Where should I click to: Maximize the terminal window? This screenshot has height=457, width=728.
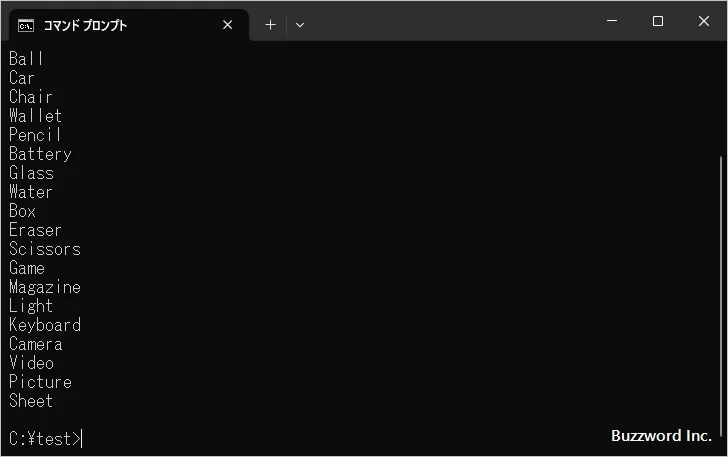coord(657,21)
